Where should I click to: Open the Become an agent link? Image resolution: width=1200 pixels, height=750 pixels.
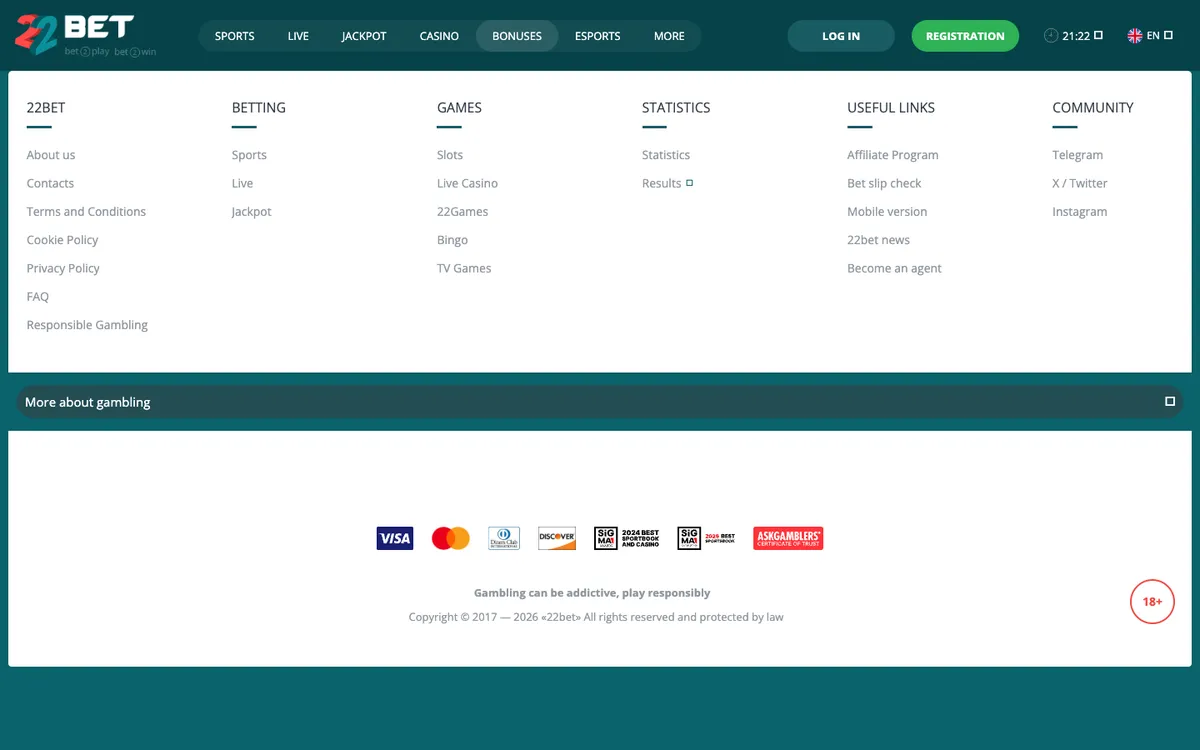[x=894, y=268]
